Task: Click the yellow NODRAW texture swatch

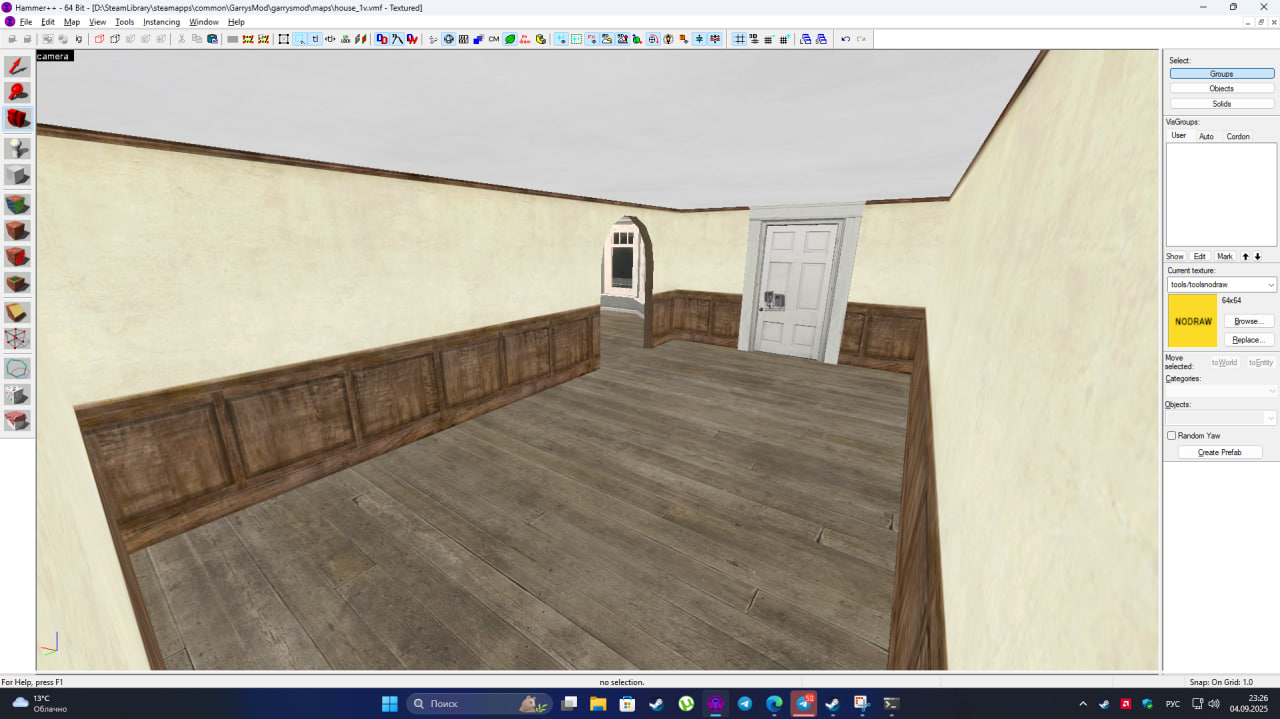Action: pyautogui.click(x=1192, y=321)
